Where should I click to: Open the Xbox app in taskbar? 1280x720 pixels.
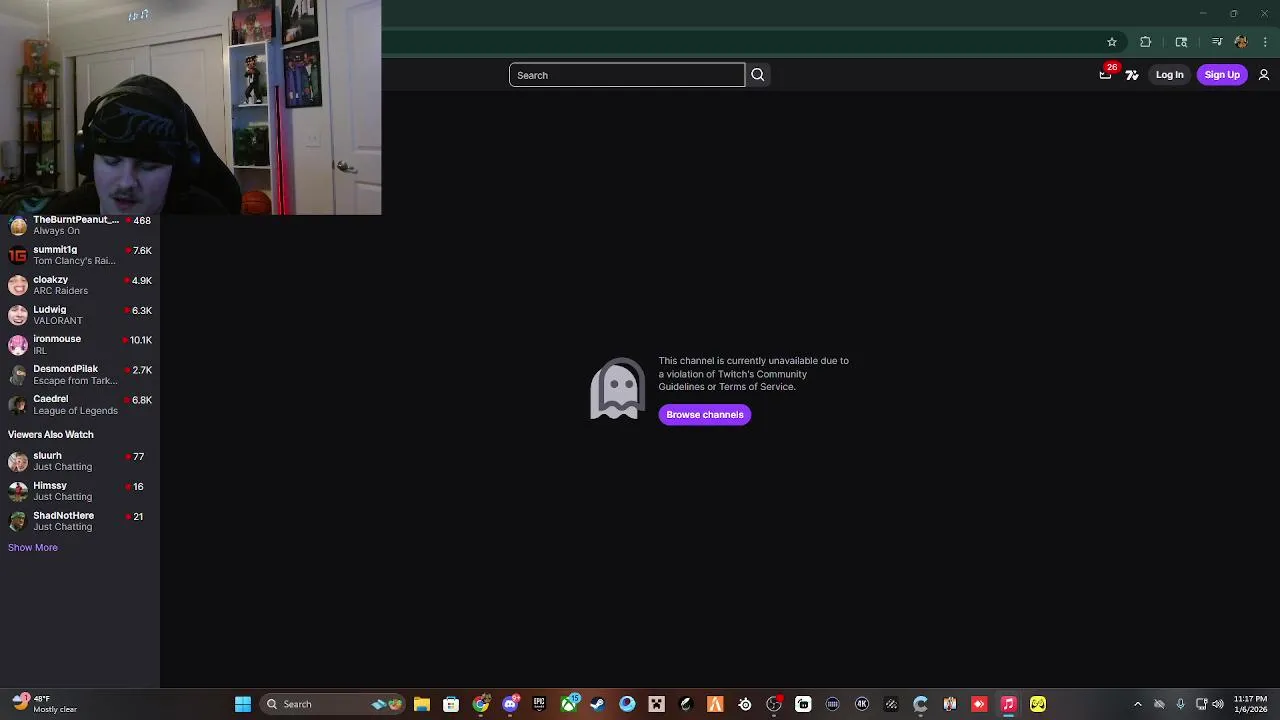(x=569, y=704)
